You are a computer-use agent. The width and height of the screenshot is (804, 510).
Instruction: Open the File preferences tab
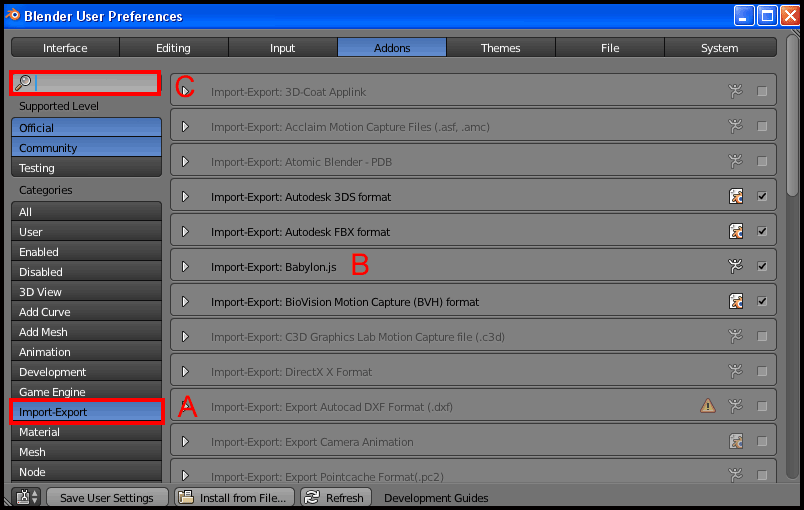tap(610, 48)
